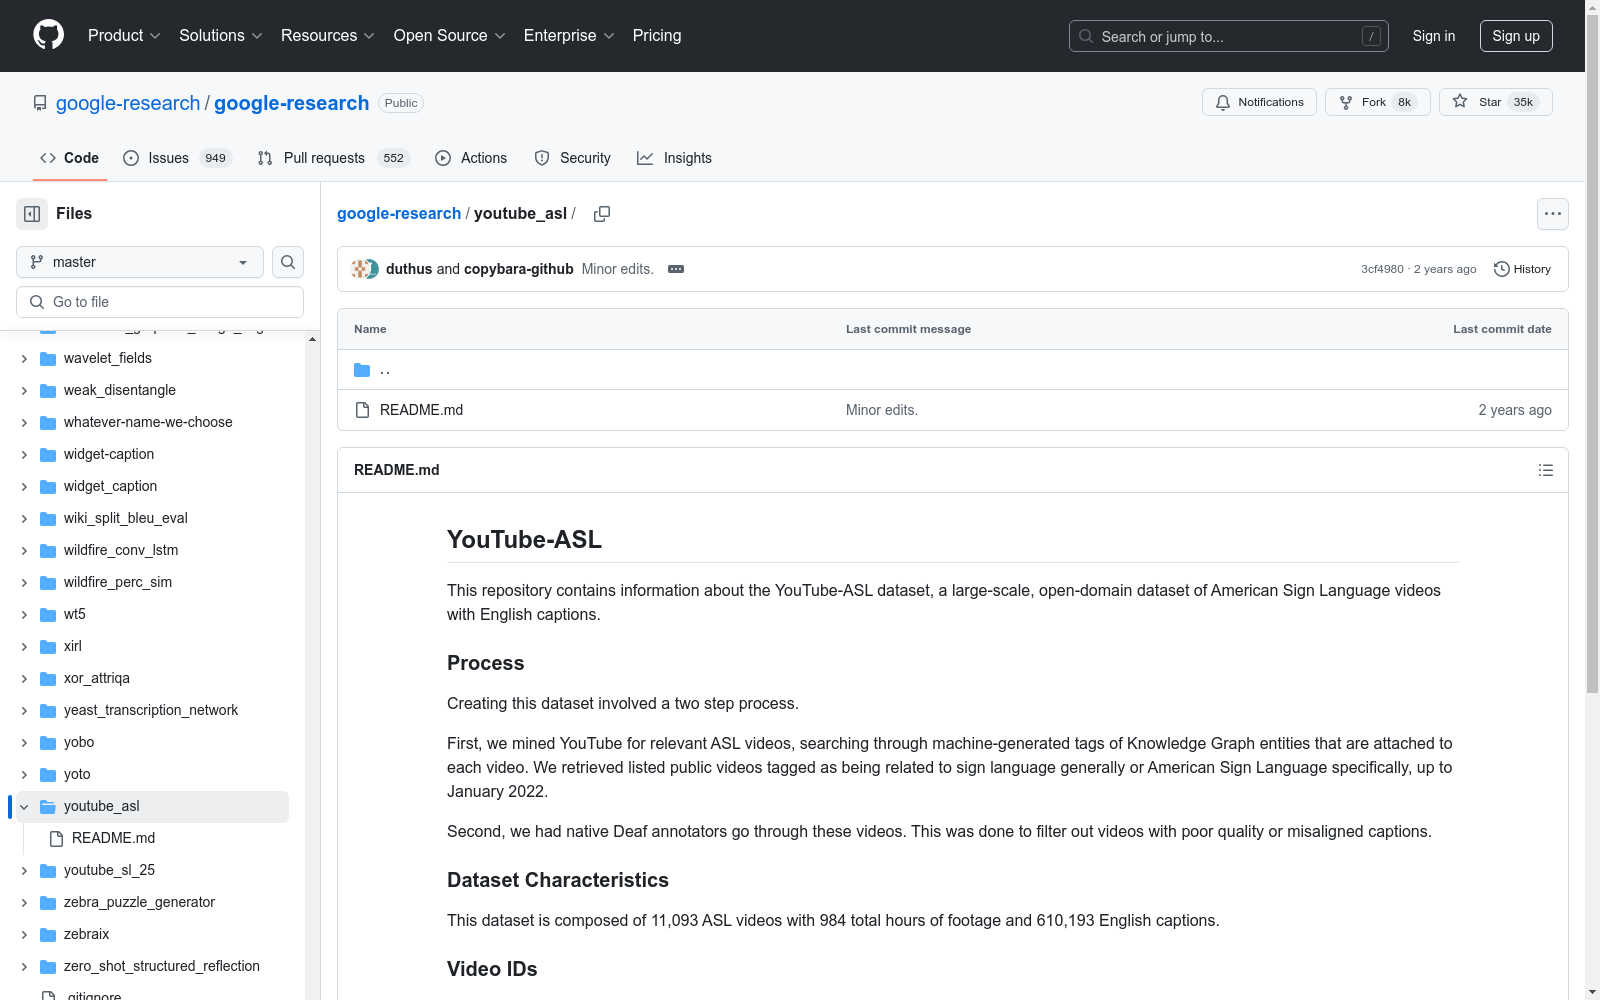This screenshot has height=1000, width=1600.
Task: Click Sign up button
Action: [1516, 36]
